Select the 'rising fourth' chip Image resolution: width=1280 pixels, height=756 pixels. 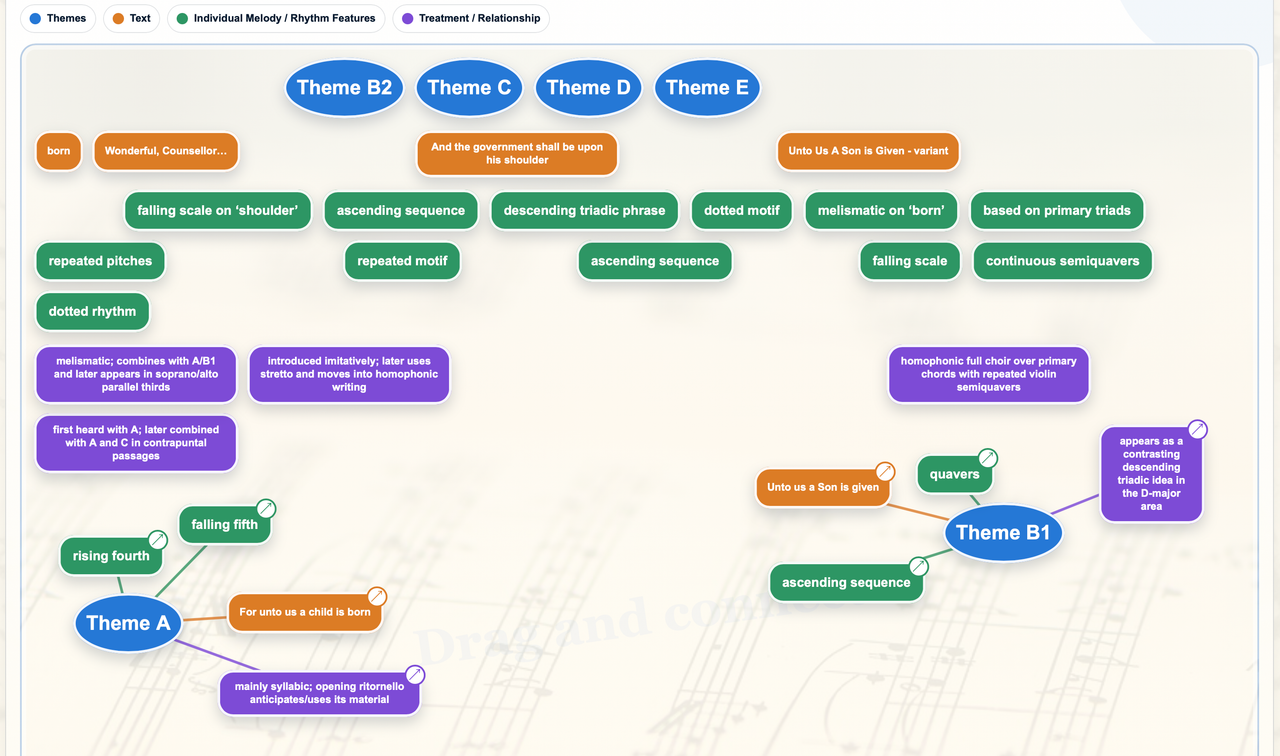[x=111, y=556]
